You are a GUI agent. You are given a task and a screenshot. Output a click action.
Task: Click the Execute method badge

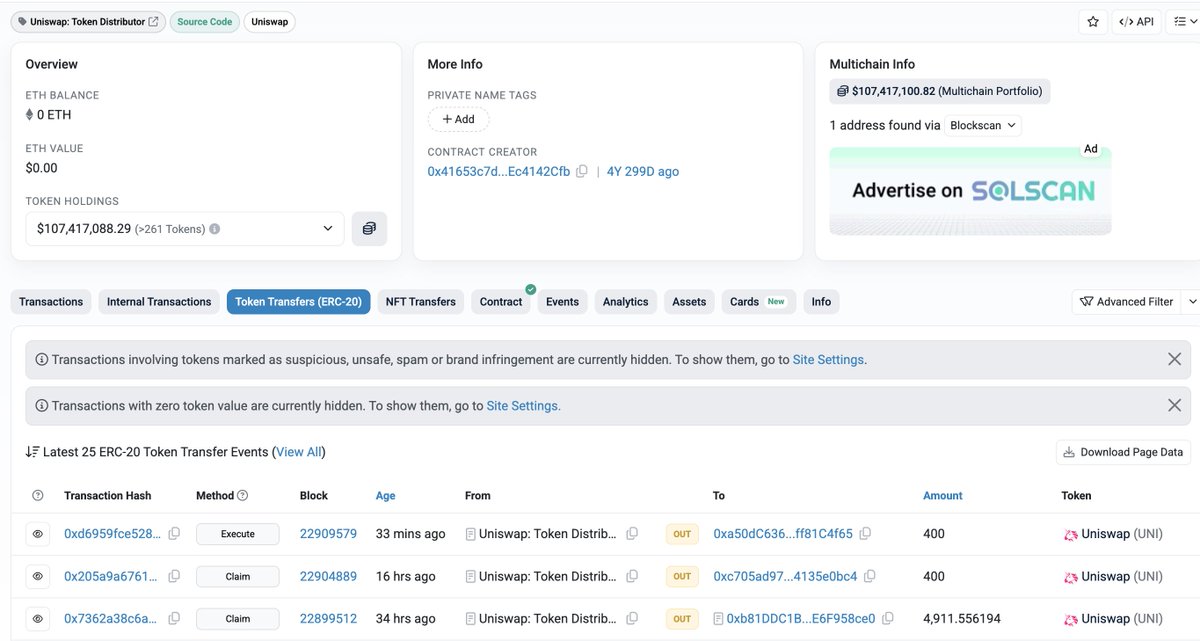point(237,534)
